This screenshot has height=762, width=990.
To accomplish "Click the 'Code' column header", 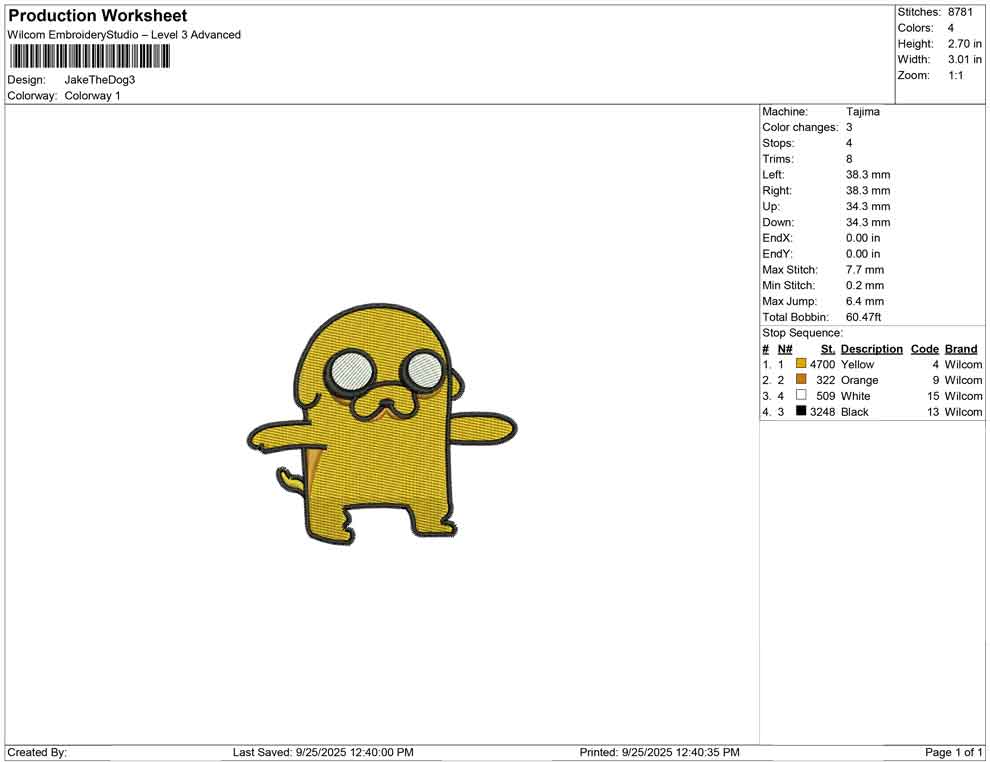I will pyautogui.click(x=925, y=349).
